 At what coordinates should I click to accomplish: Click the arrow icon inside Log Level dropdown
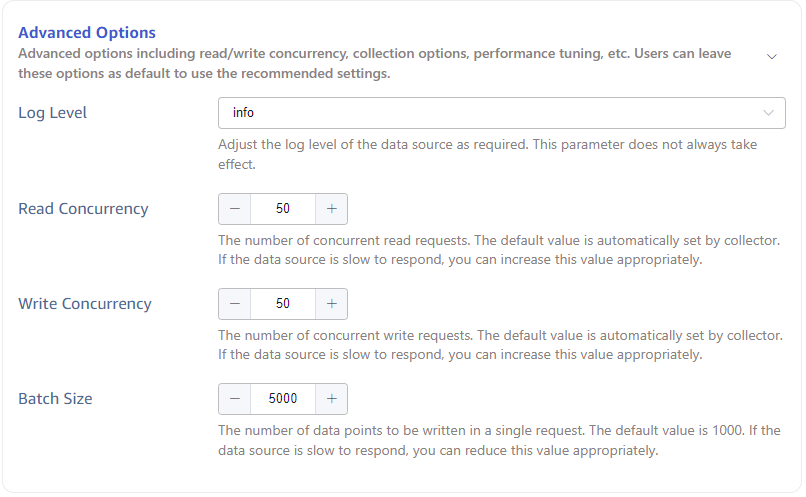point(768,113)
